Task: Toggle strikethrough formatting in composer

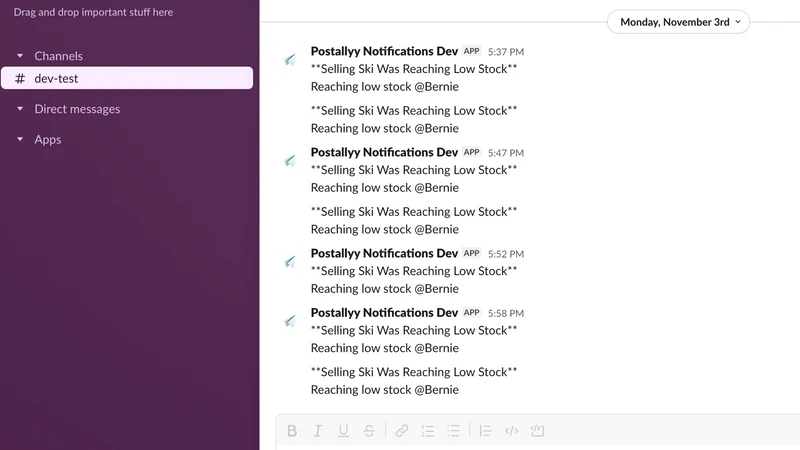Action: [x=369, y=431]
